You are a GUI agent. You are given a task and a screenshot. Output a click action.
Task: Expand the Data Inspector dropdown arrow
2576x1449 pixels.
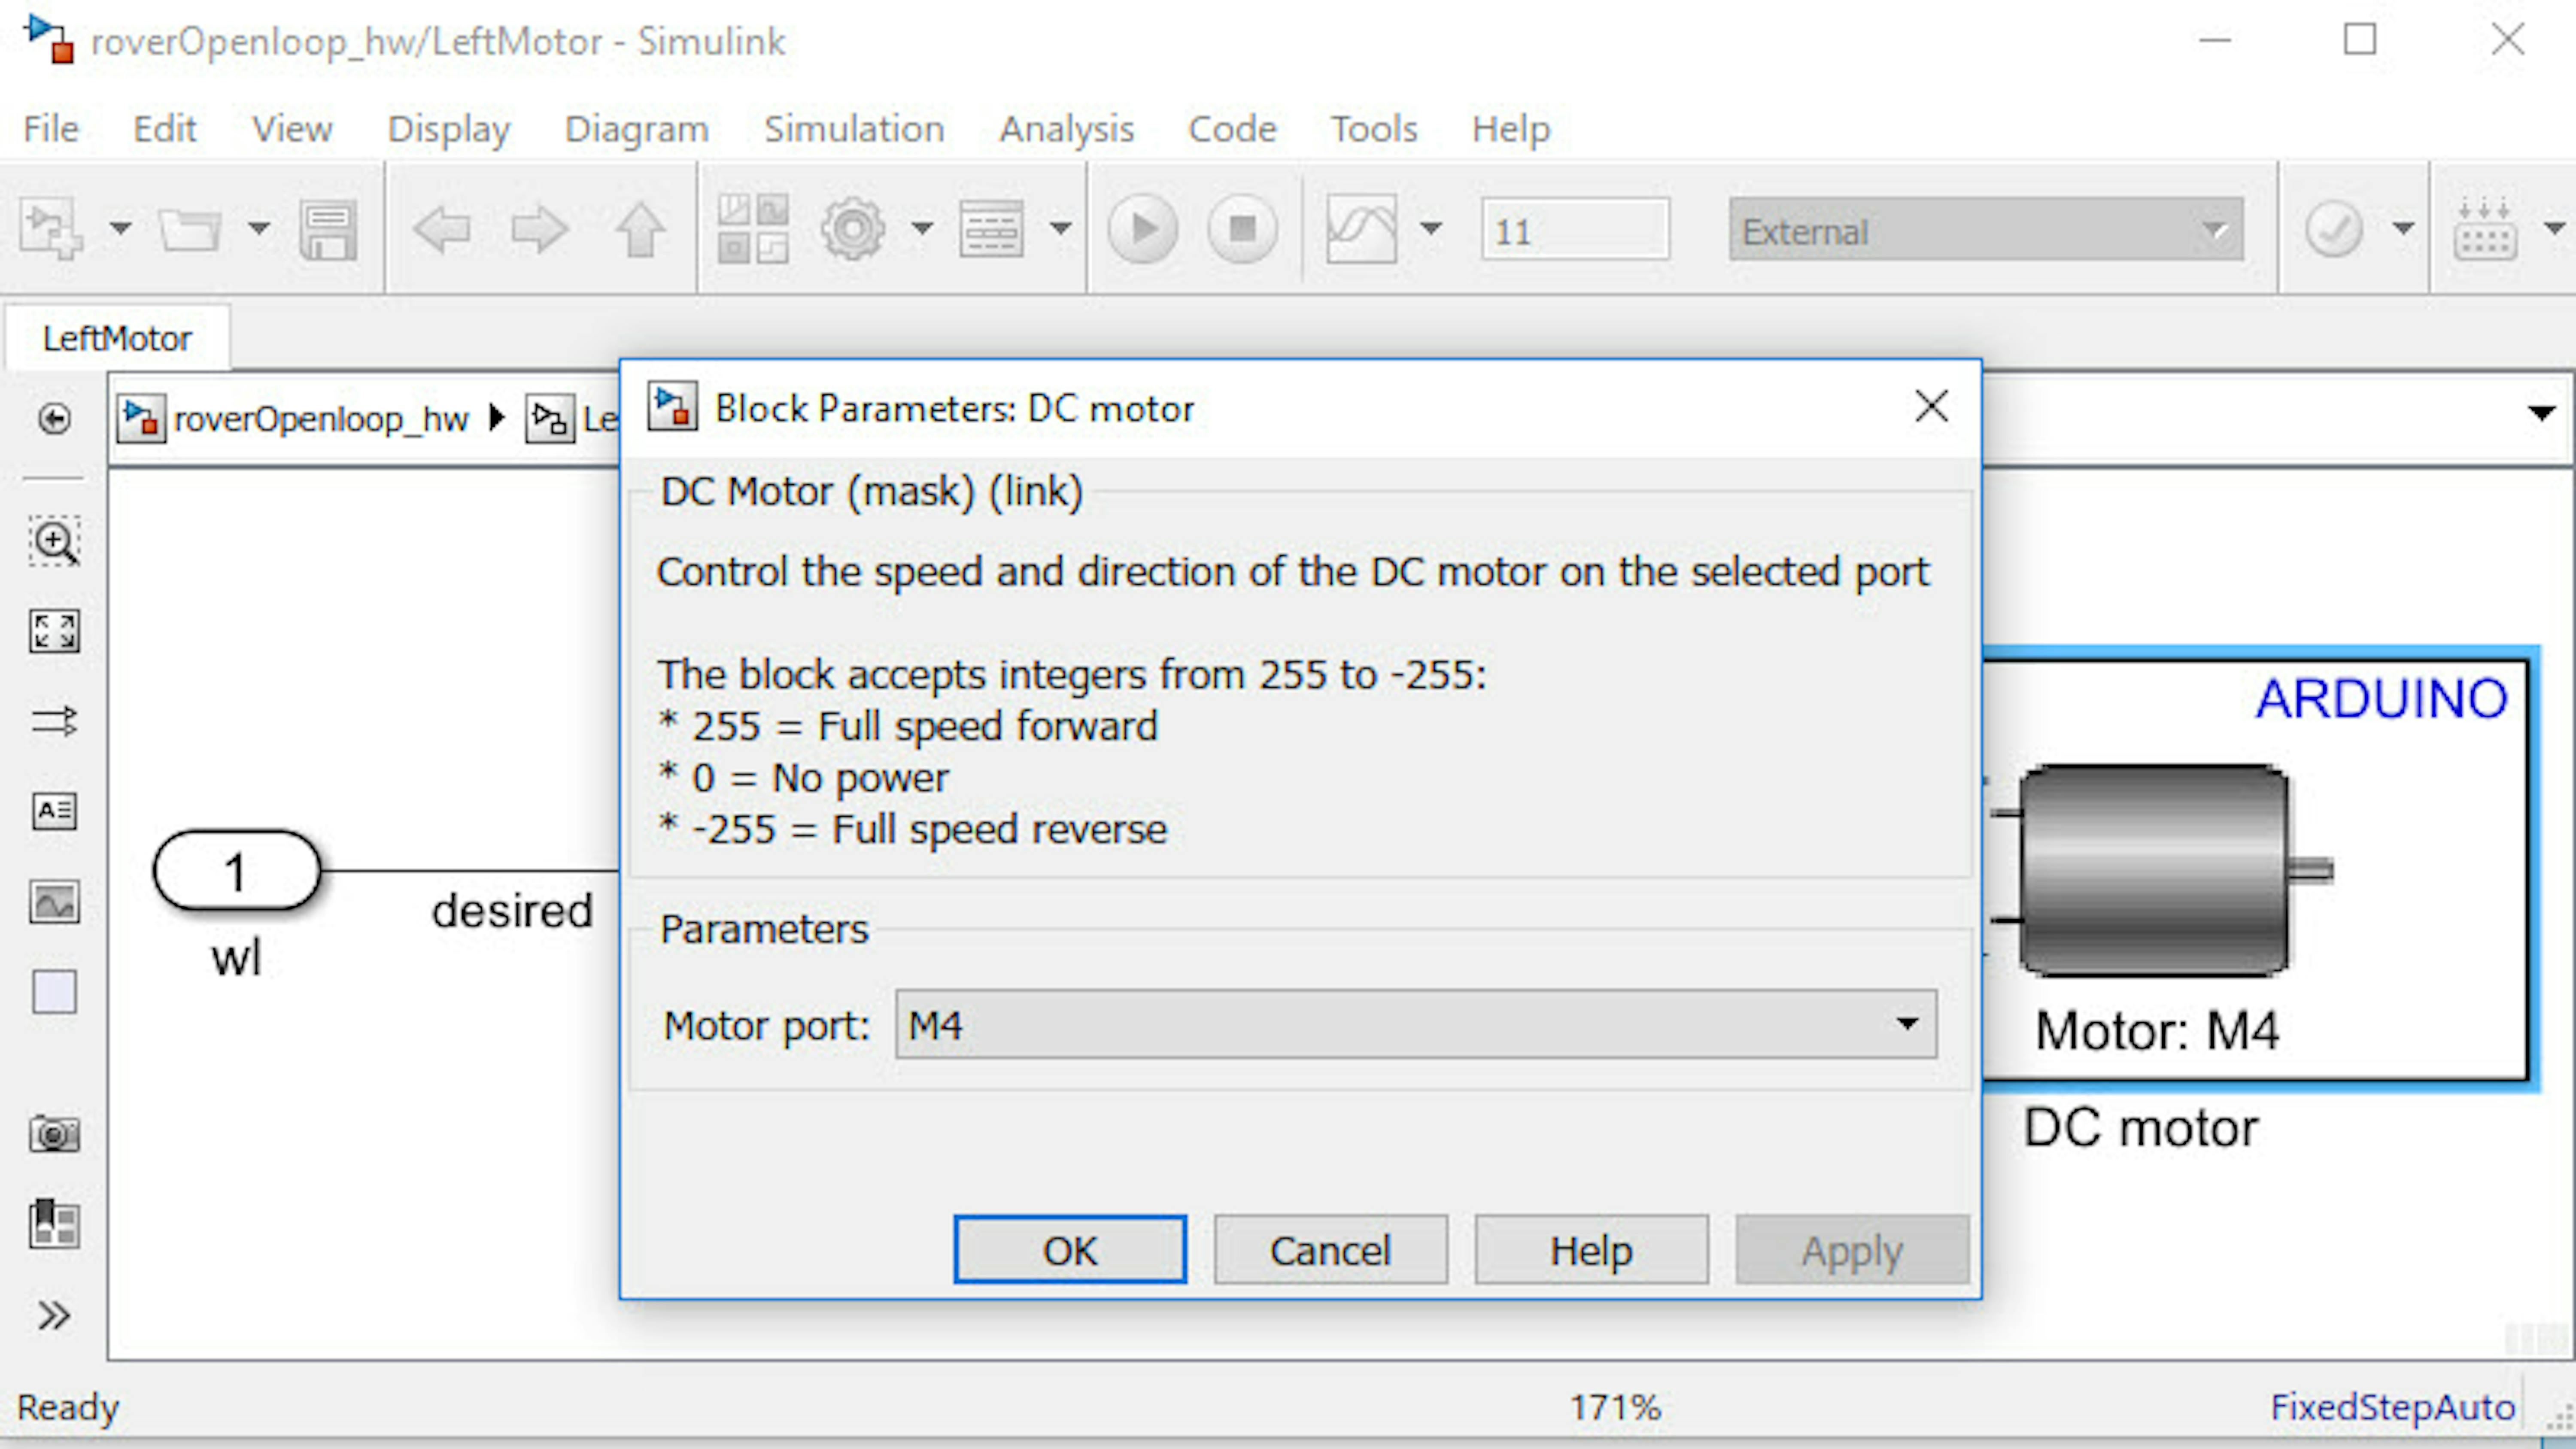tap(1431, 229)
